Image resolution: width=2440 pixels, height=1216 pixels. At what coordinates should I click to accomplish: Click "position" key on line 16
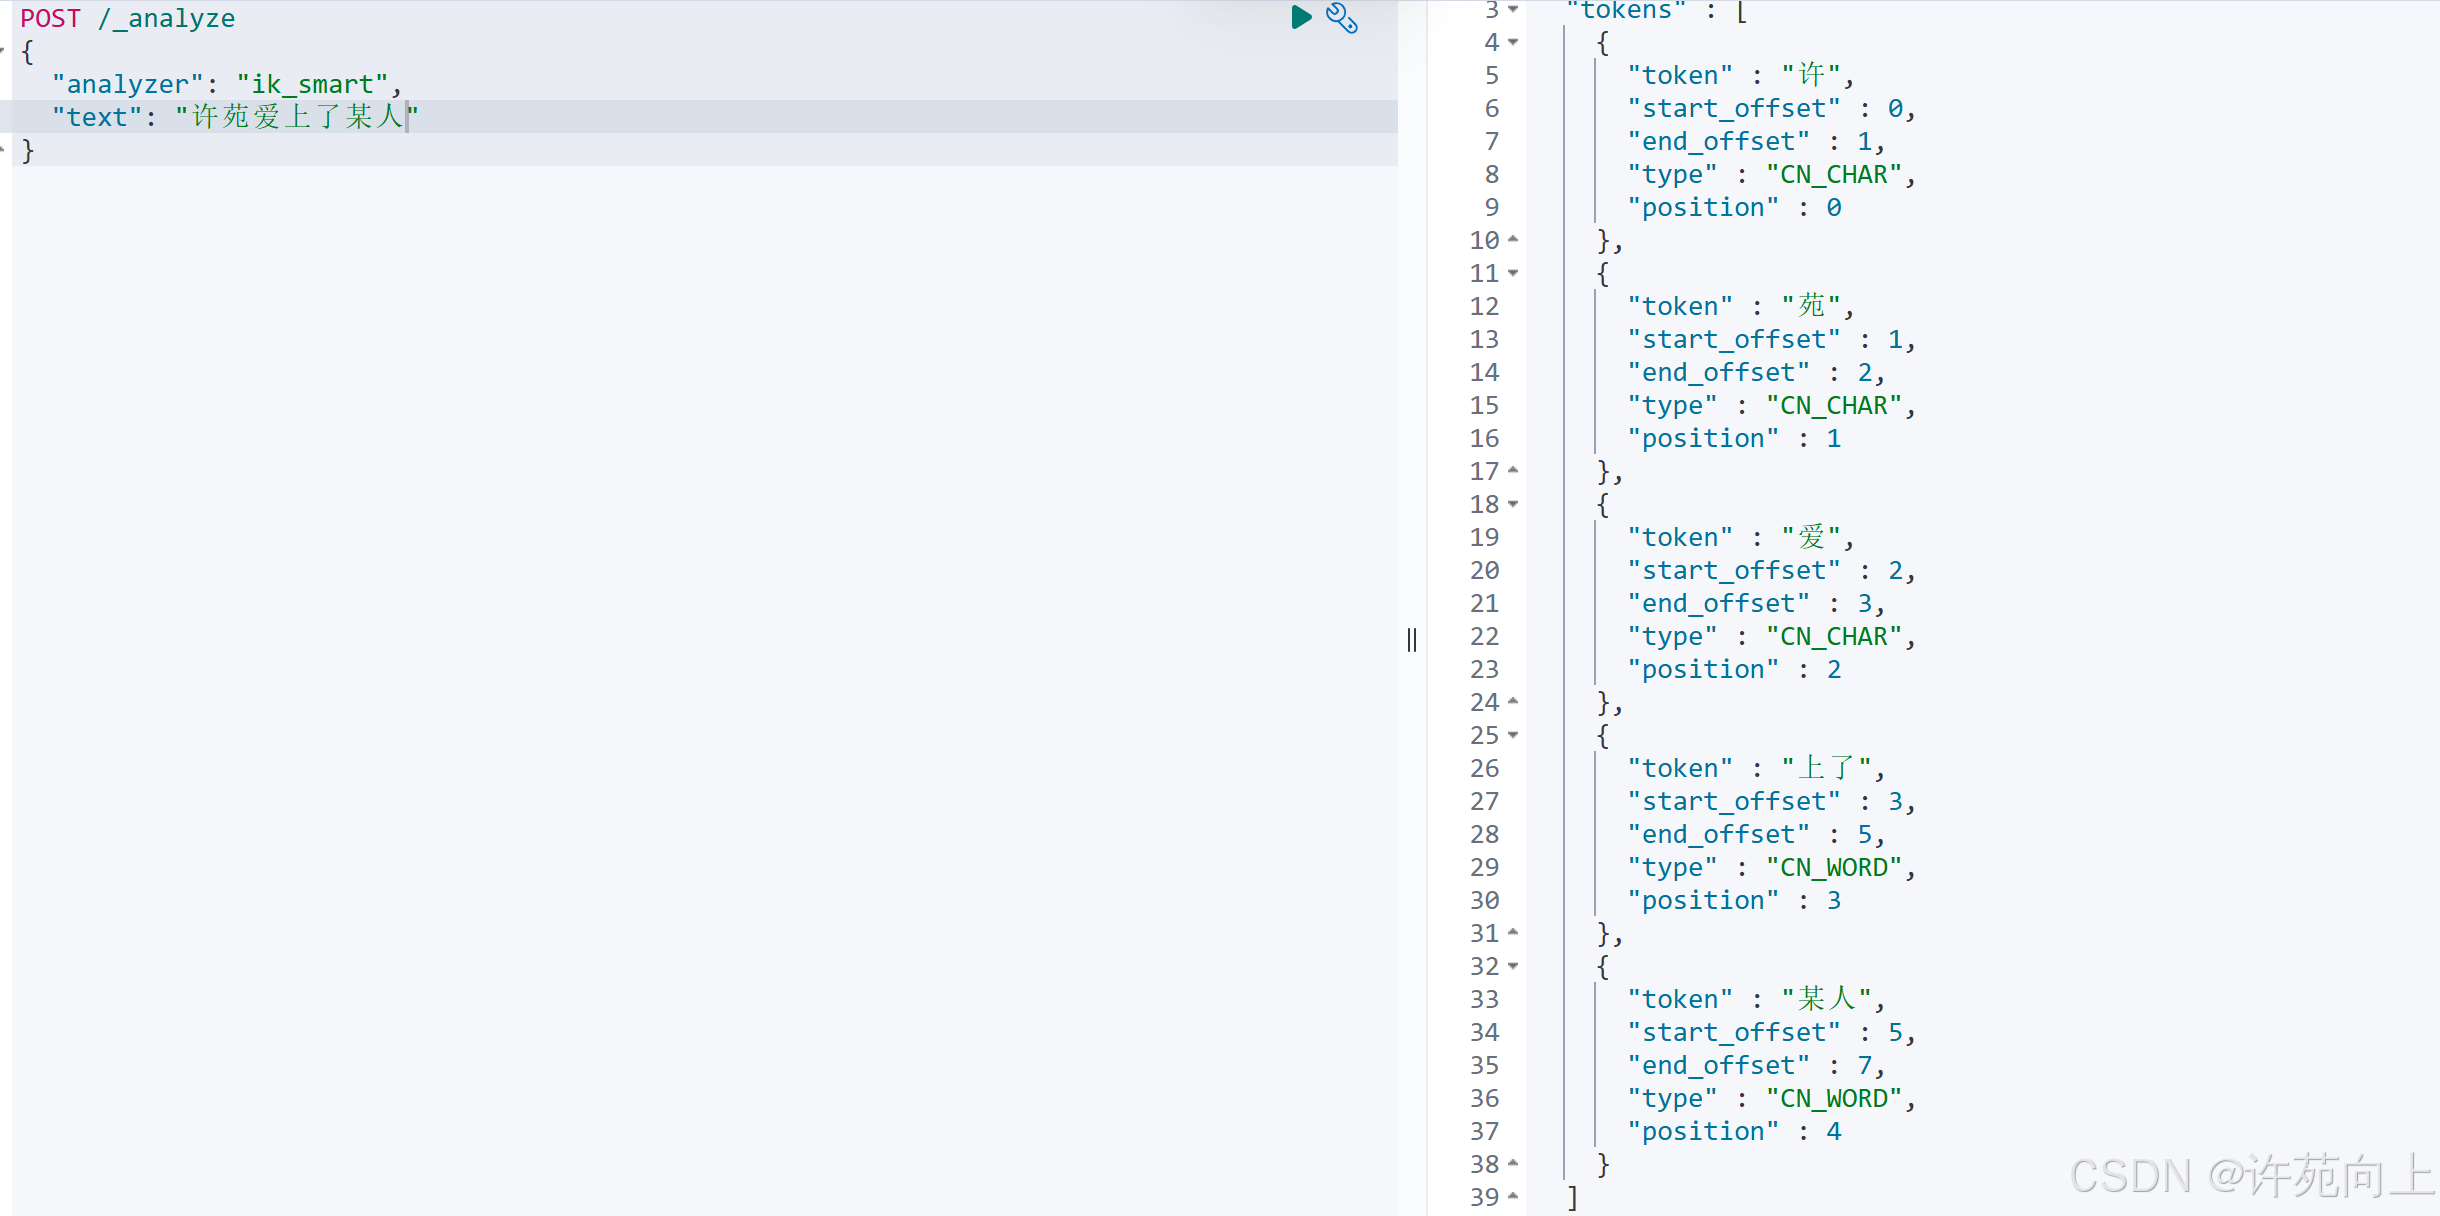(x=1704, y=438)
